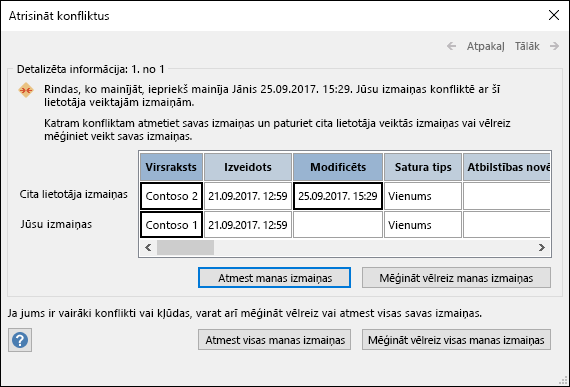Click empty Modificēts cell in Jūsu izmaiņas row
570x387 pixels.
pos(338,225)
